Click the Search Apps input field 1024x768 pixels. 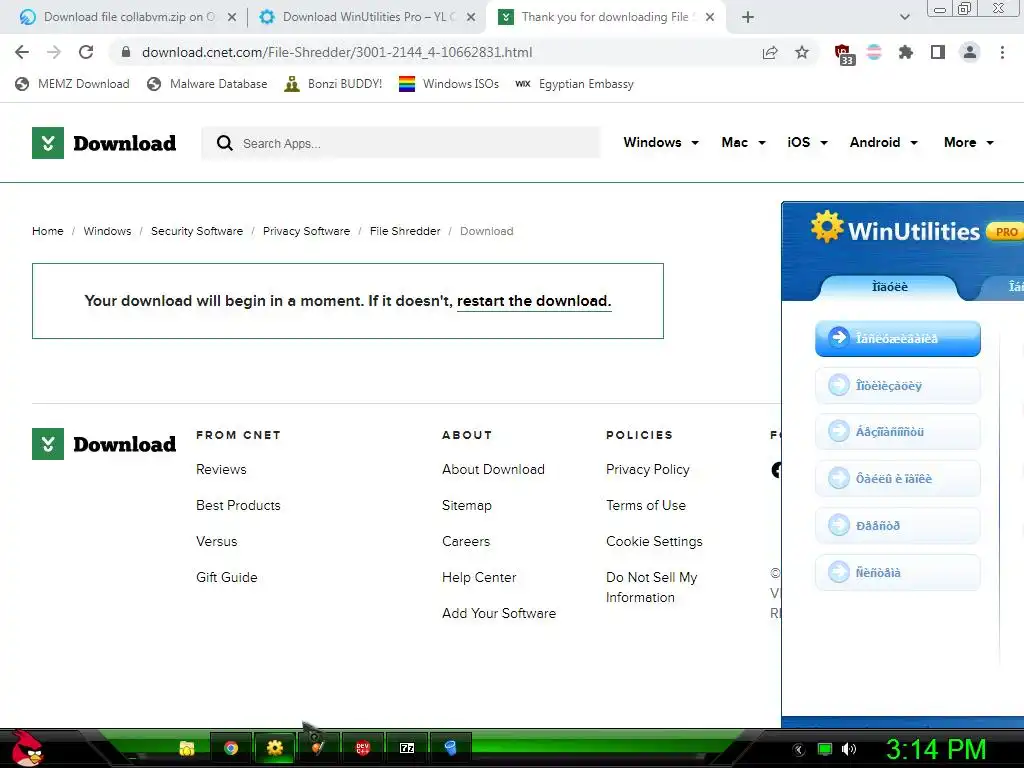click(x=400, y=143)
